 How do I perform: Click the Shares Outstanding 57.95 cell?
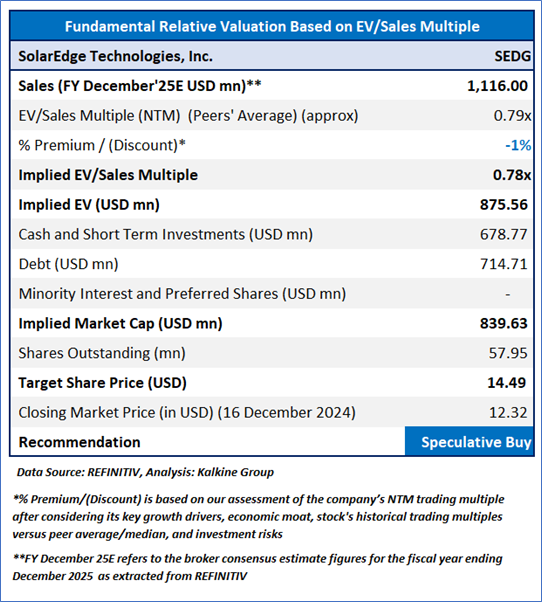coord(508,353)
